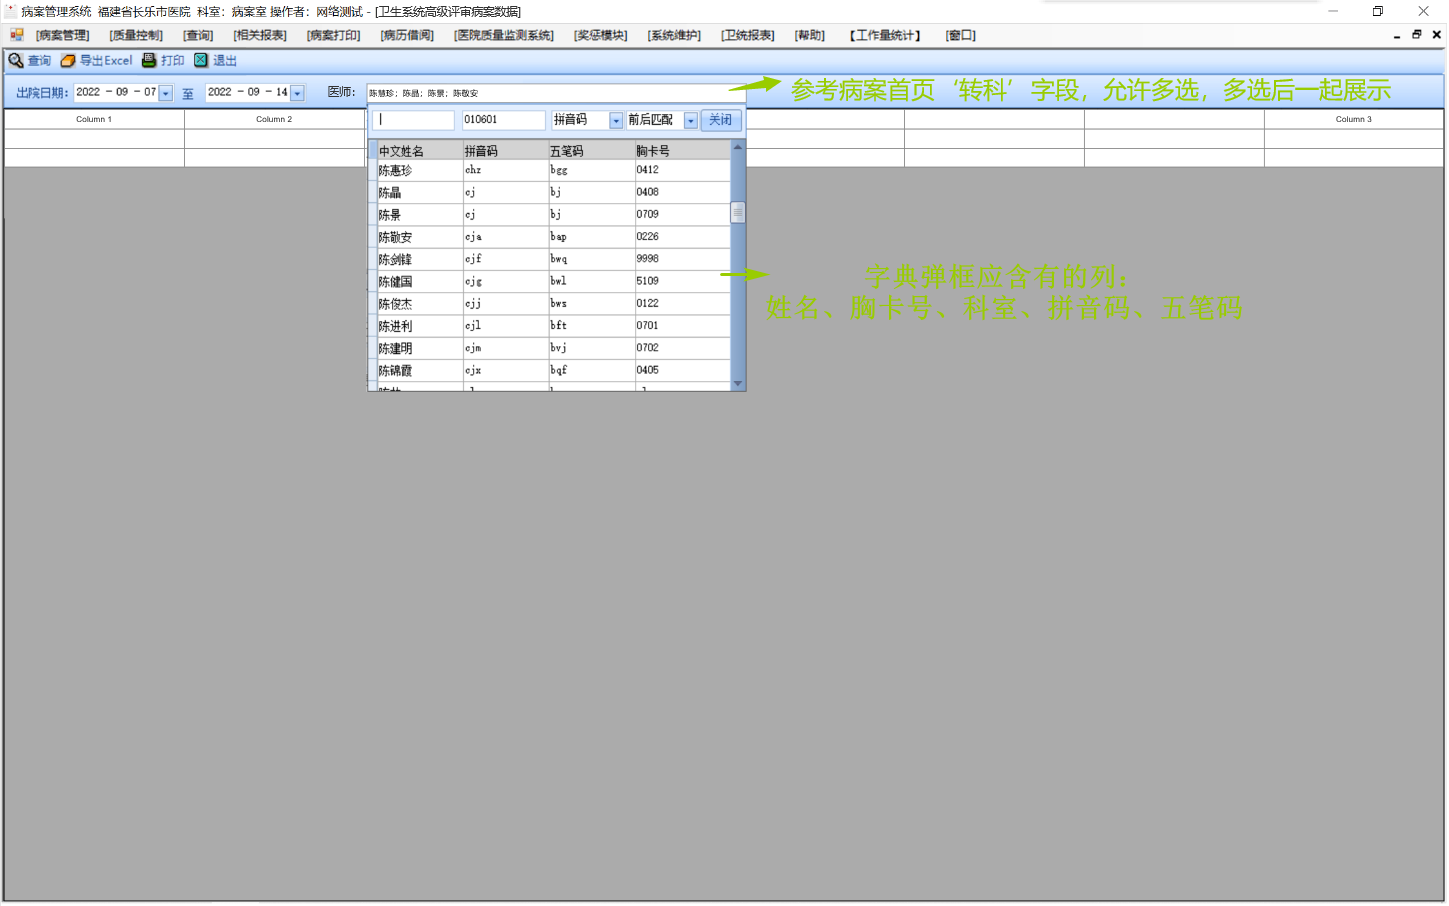Viewport: 1449px width, 906px height.
Task: Open the 质量控制 menu
Action: pyautogui.click(x=136, y=36)
